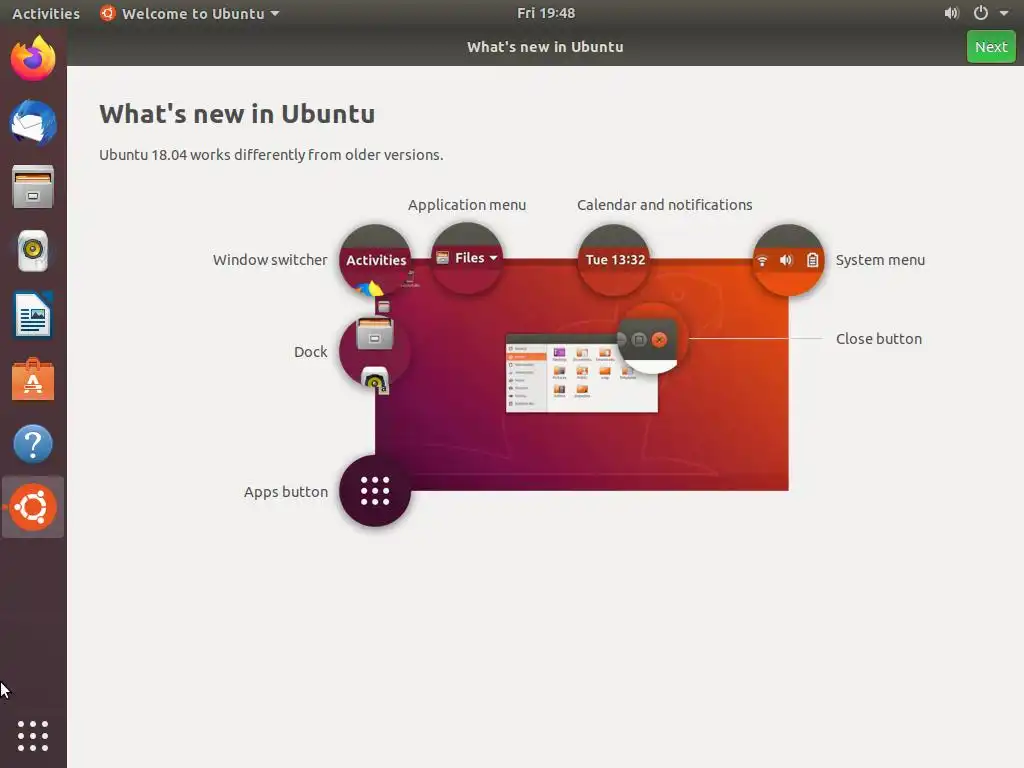Click the 'Dock' label
1024x768 pixels.
310,352
